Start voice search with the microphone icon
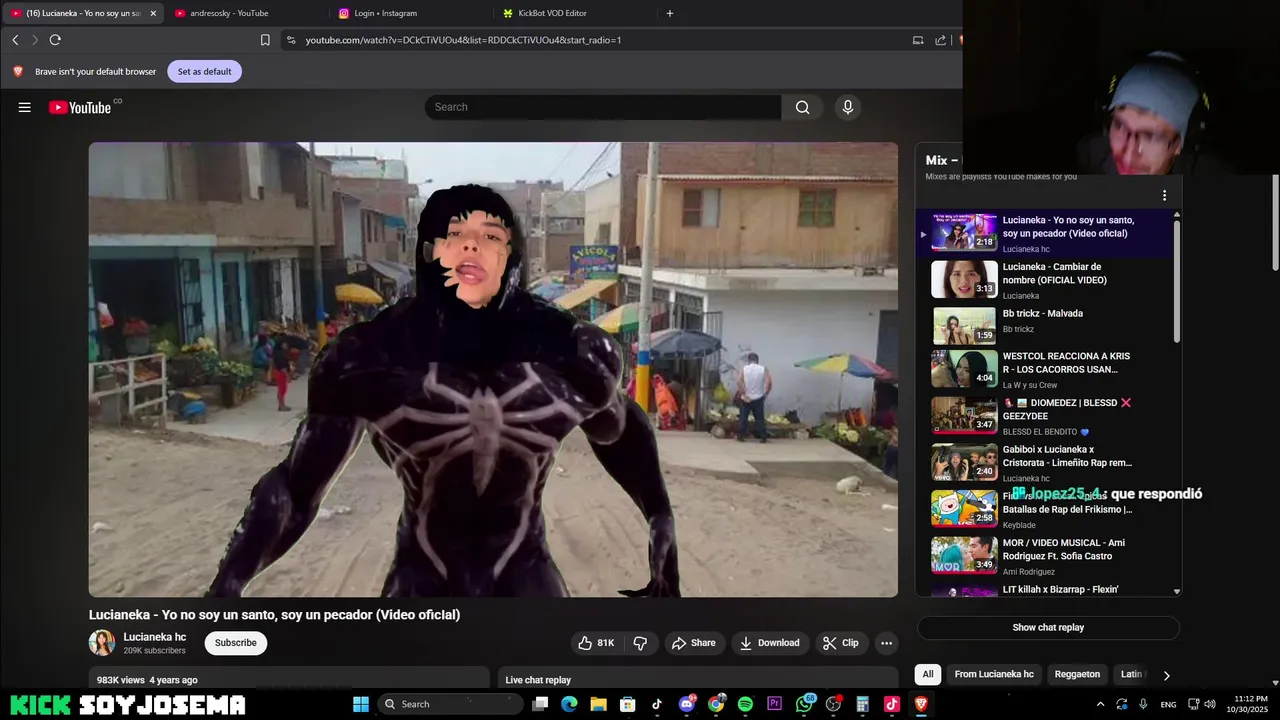Screen dimensions: 1280x720 tap(848, 107)
